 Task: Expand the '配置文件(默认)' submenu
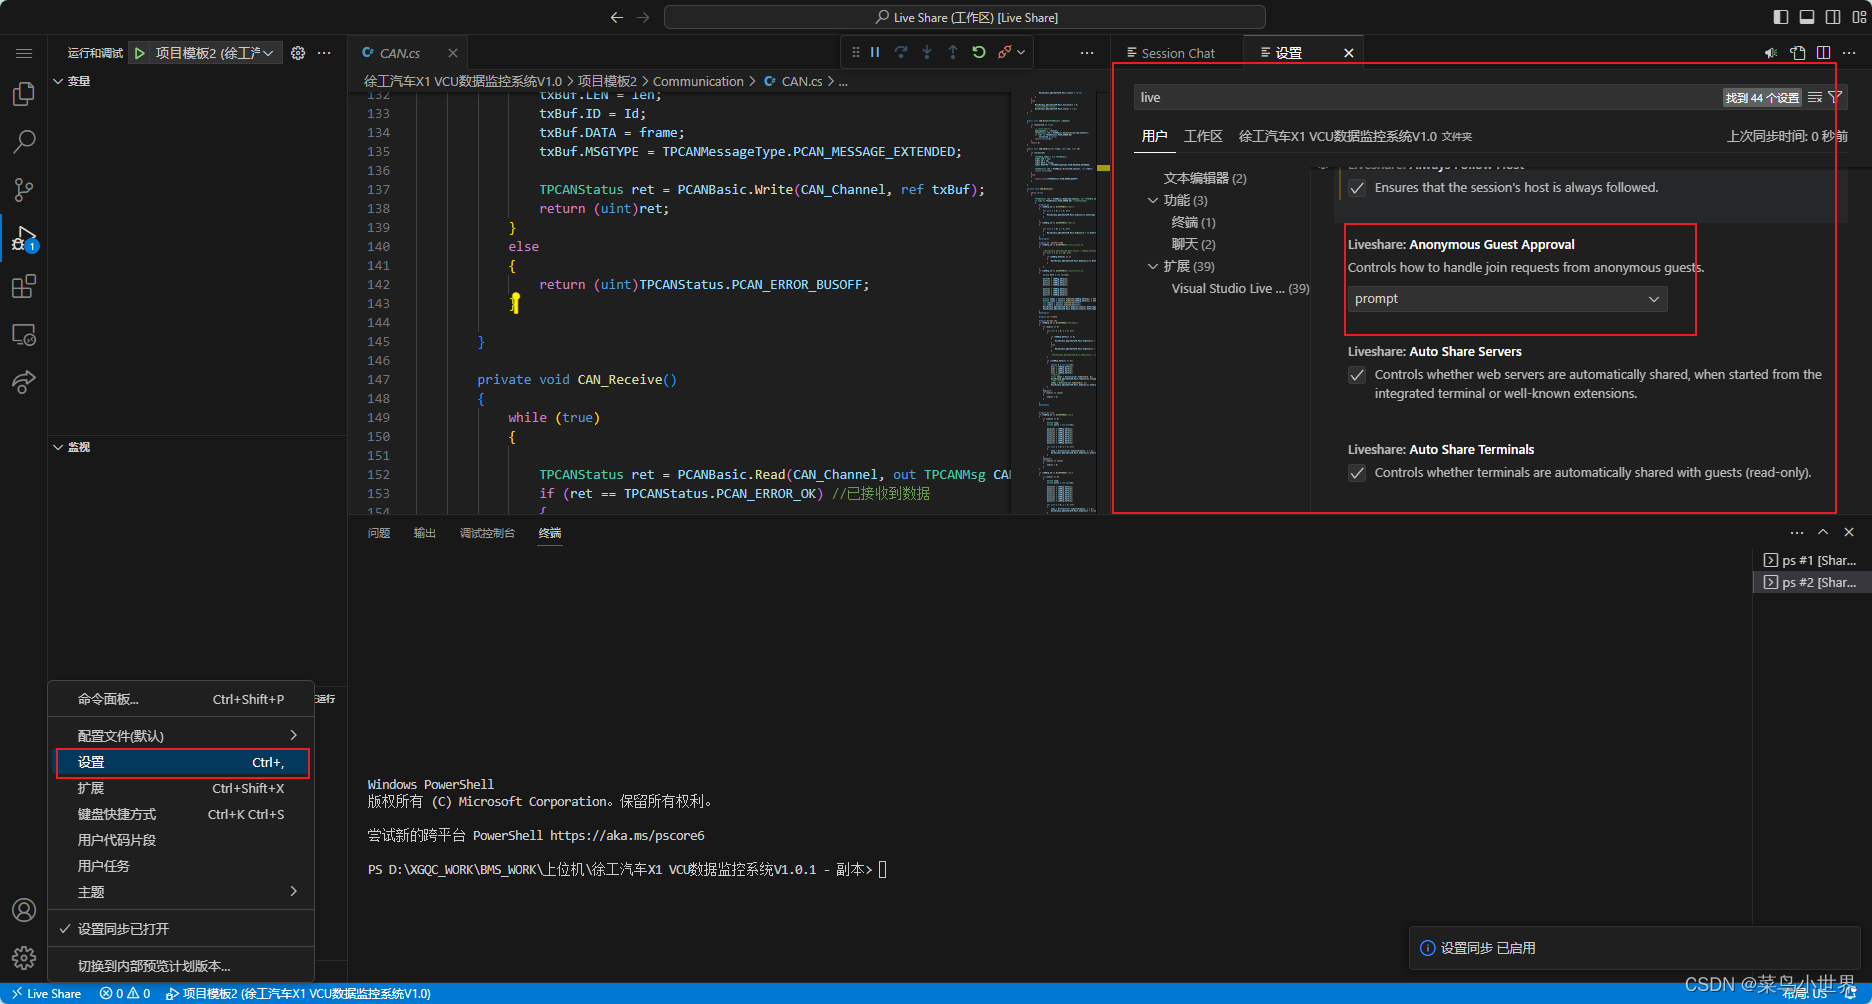(x=181, y=736)
